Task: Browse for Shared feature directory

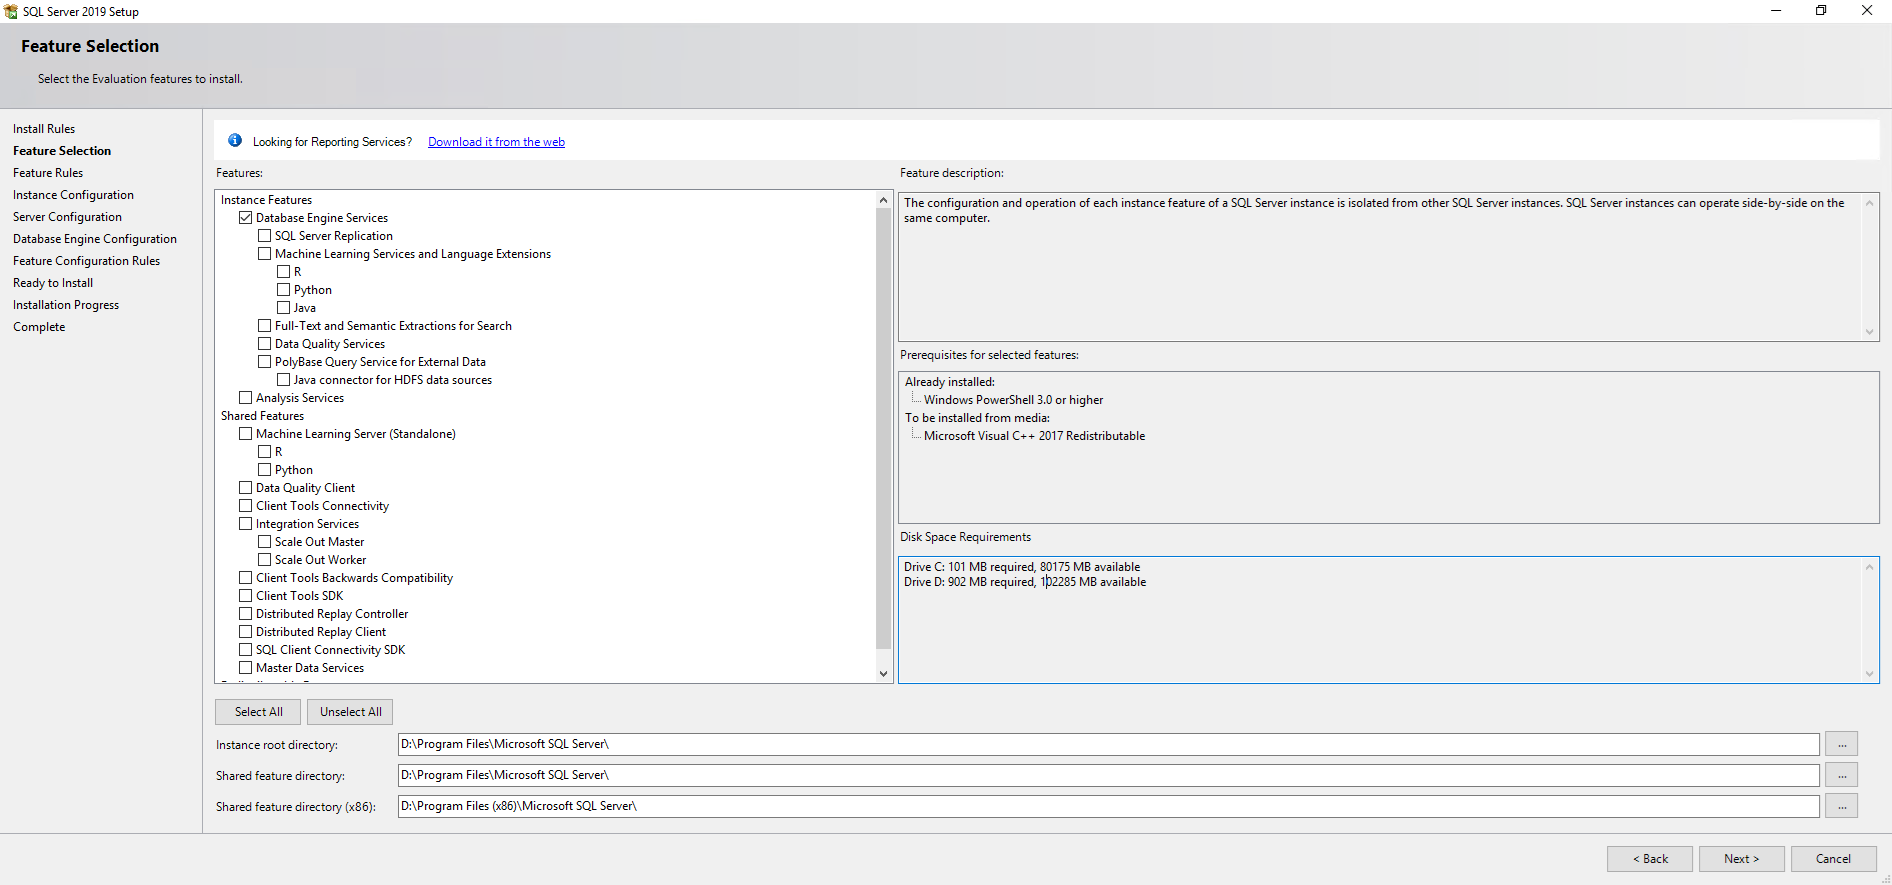Action: coord(1841,775)
